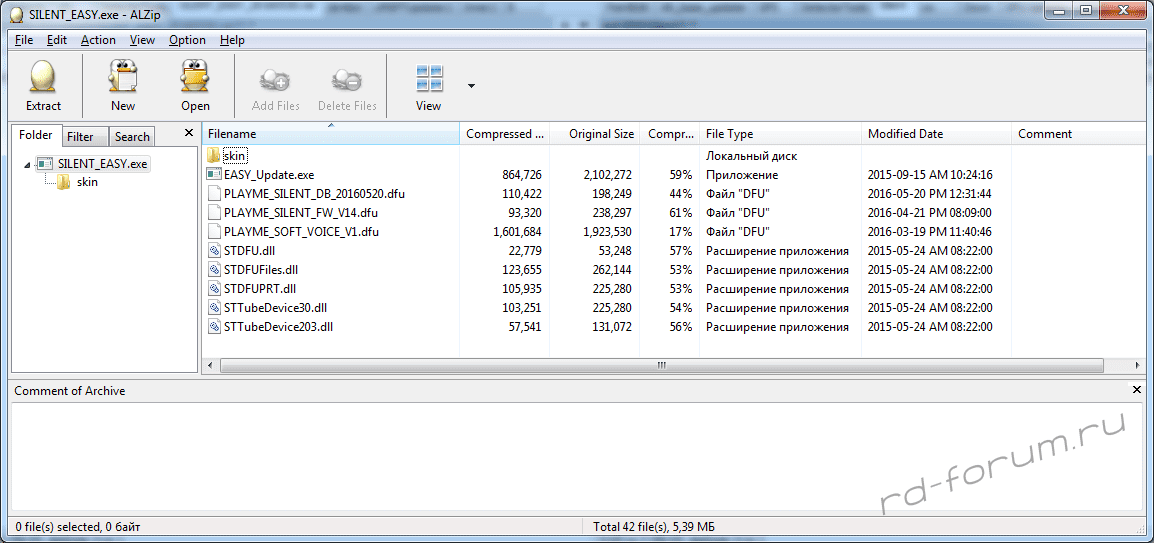Click status text 'Total 42 file(s), 5,39 МБ'
1154x543 pixels.
(x=655, y=527)
